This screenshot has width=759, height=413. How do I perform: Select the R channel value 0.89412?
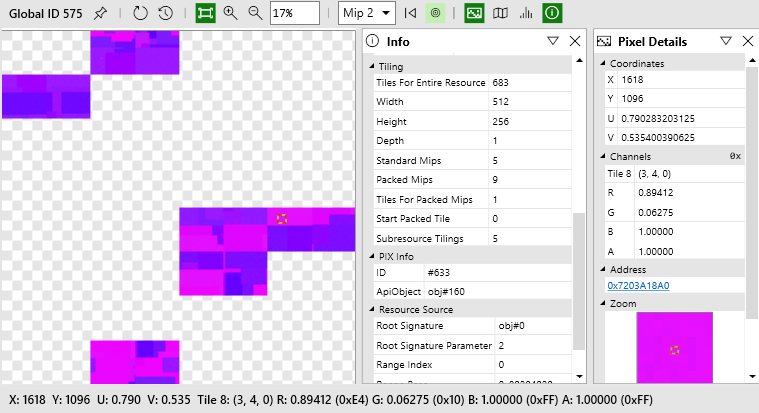(655, 193)
